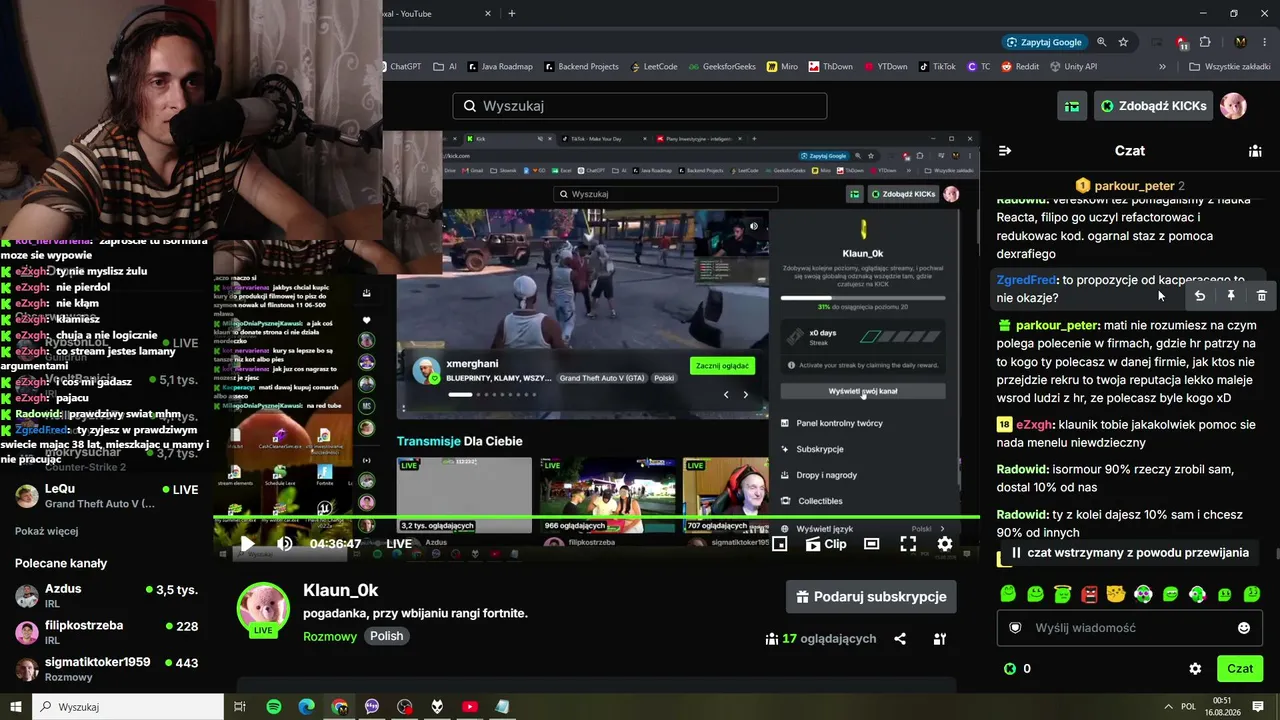The height and width of the screenshot is (720, 1280).
Task: Open the LeetCode bookmark
Action: 654,67
